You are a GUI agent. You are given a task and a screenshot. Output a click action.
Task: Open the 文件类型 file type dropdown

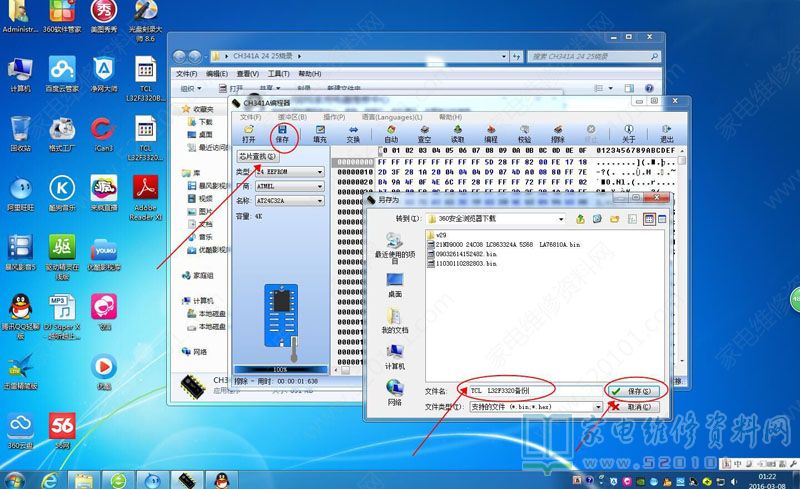point(598,407)
